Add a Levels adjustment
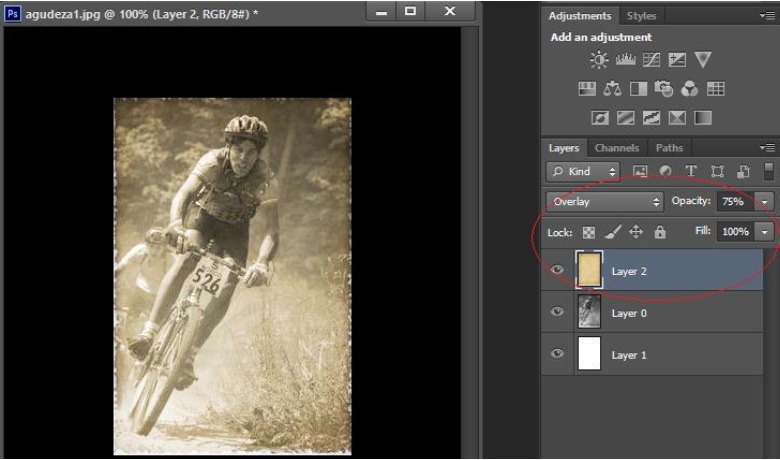Screen dimensions: 780x460 pyautogui.click(x=625, y=60)
